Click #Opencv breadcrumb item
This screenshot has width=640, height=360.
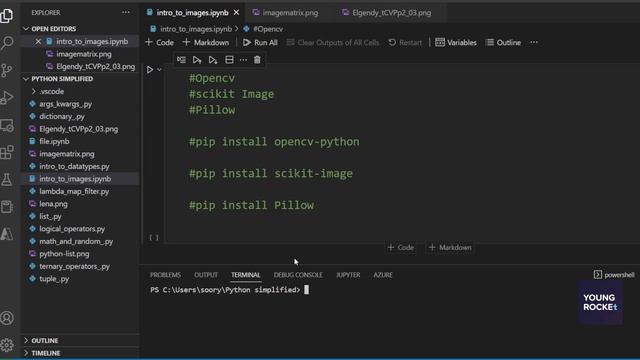[263, 29]
